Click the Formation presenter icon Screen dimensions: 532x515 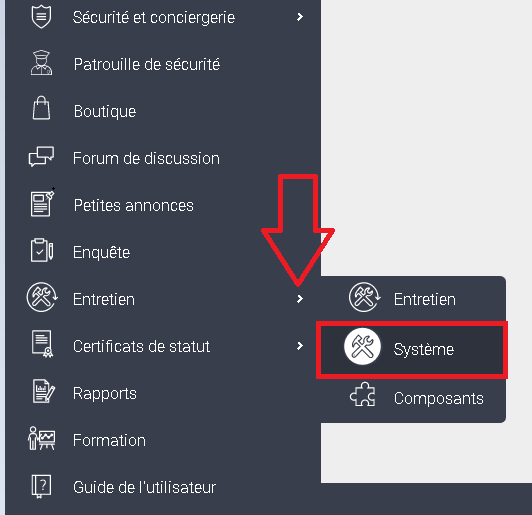(41, 439)
